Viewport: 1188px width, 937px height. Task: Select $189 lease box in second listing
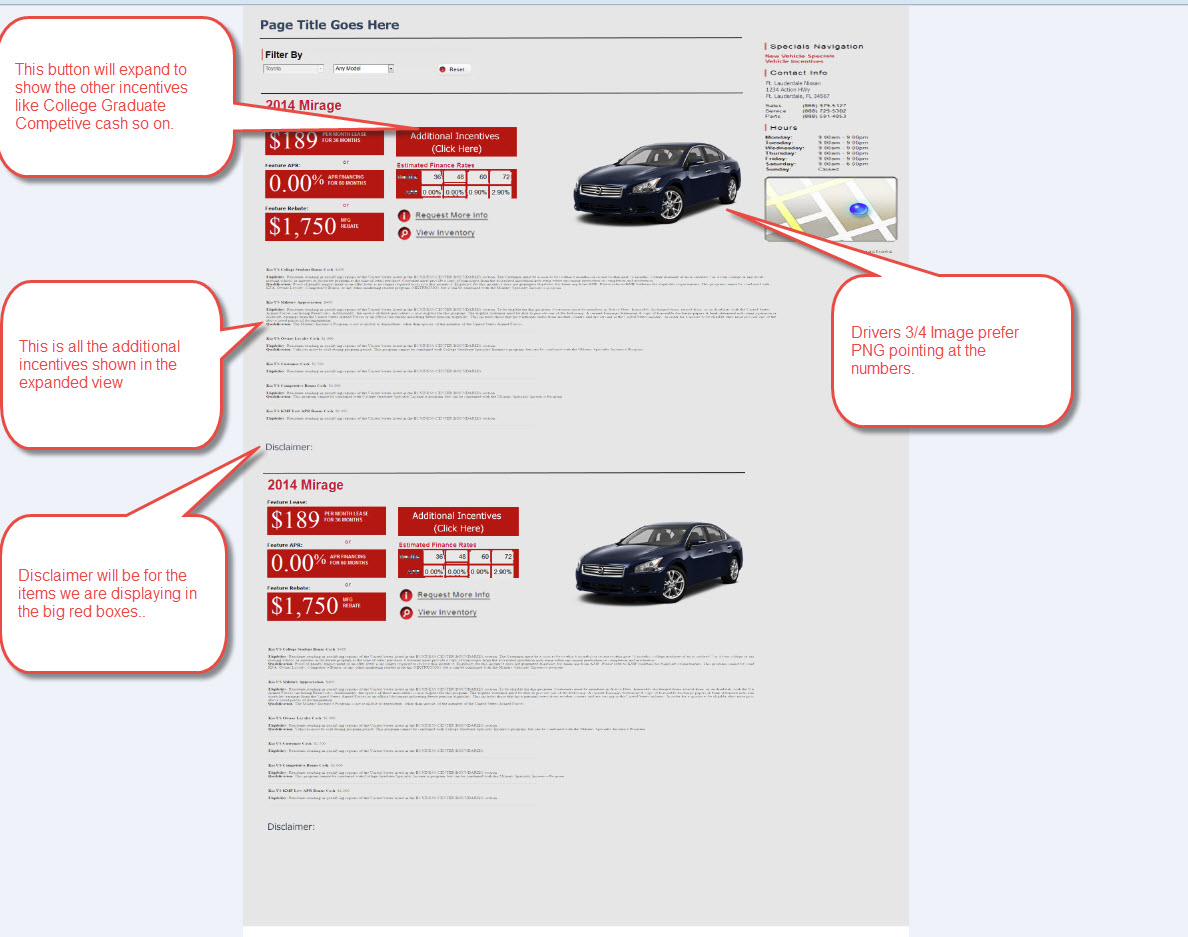click(327, 520)
